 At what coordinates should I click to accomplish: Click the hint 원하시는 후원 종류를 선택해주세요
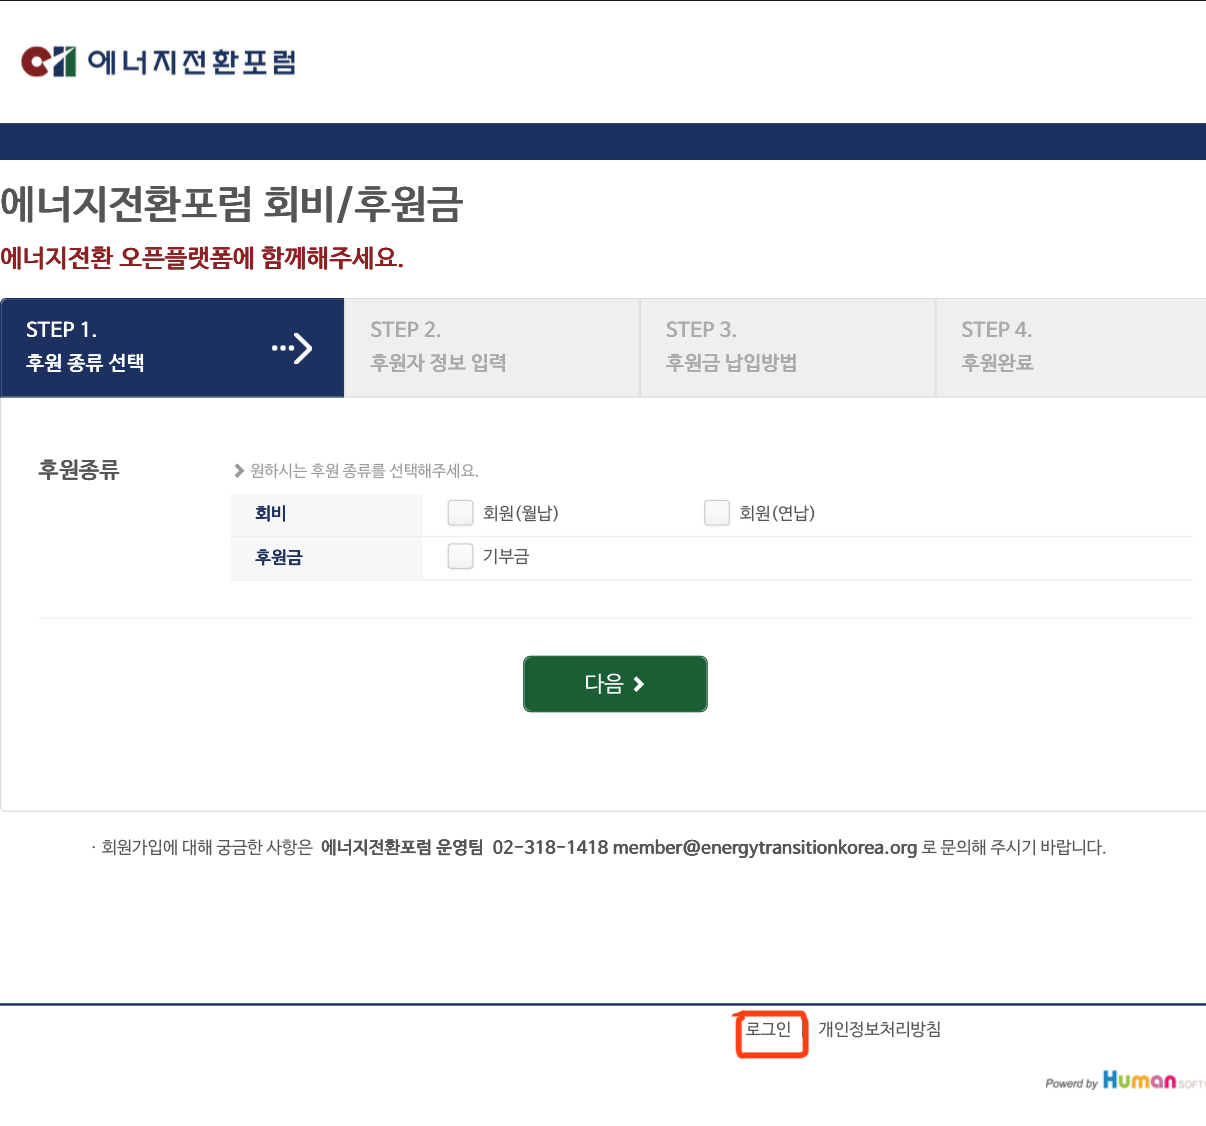tap(364, 471)
